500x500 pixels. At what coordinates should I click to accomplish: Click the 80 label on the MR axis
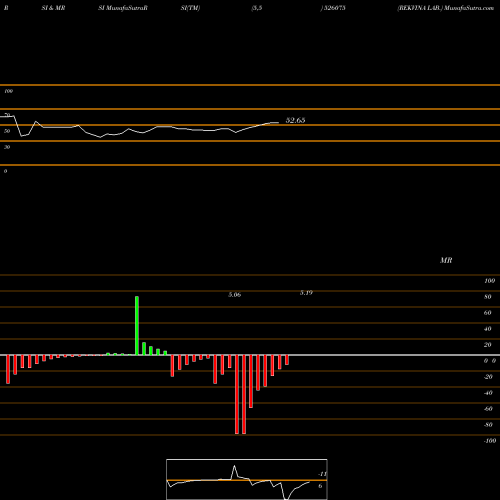click(x=488, y=297)
